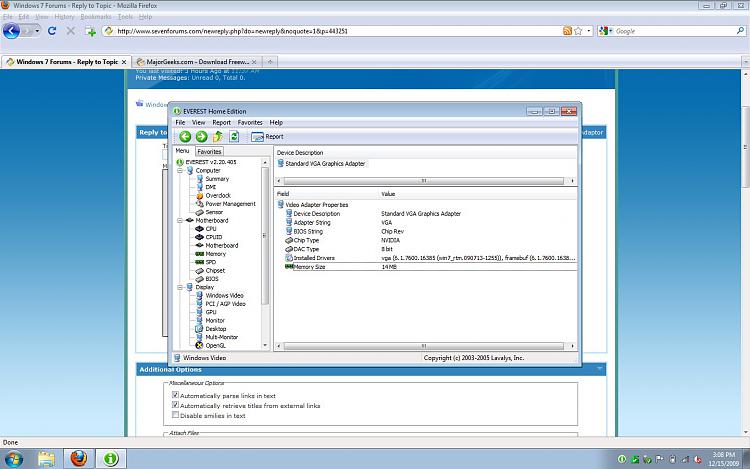The width and height of the screenshot is (750, 469).
Task: Select Memory tree item
Action: click(x=216, y=254)
